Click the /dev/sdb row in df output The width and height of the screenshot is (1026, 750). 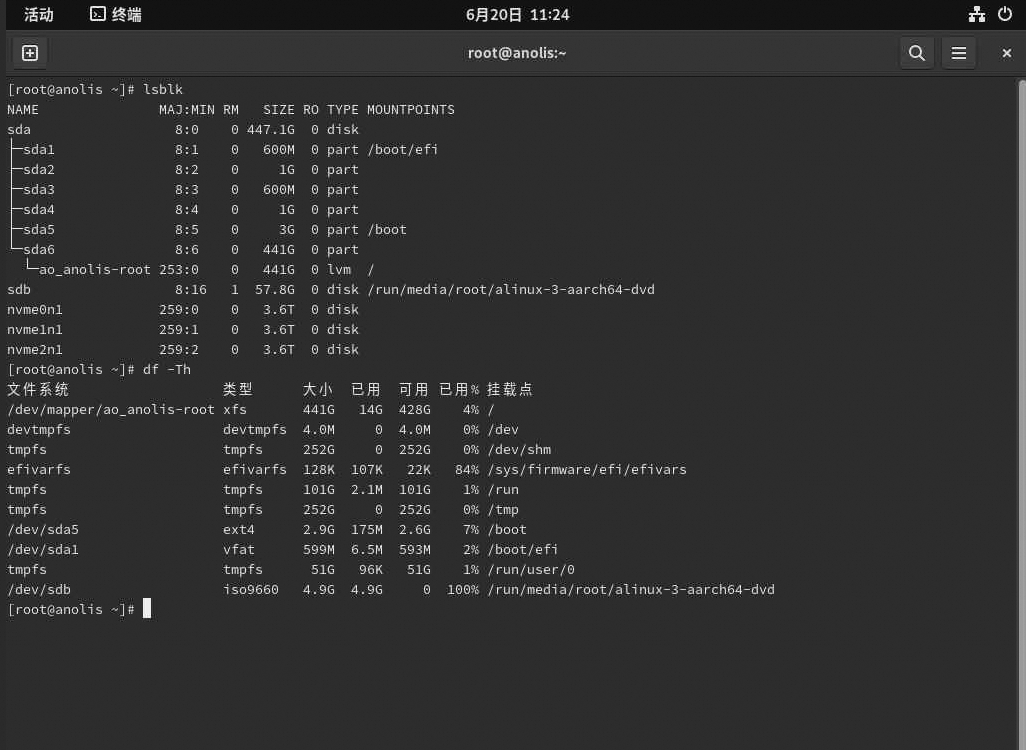coord(39,589)
